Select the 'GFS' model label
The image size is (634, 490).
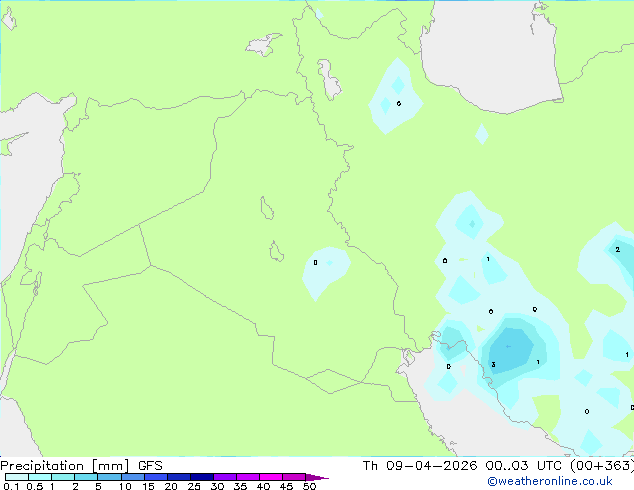(x=150, y=466)
